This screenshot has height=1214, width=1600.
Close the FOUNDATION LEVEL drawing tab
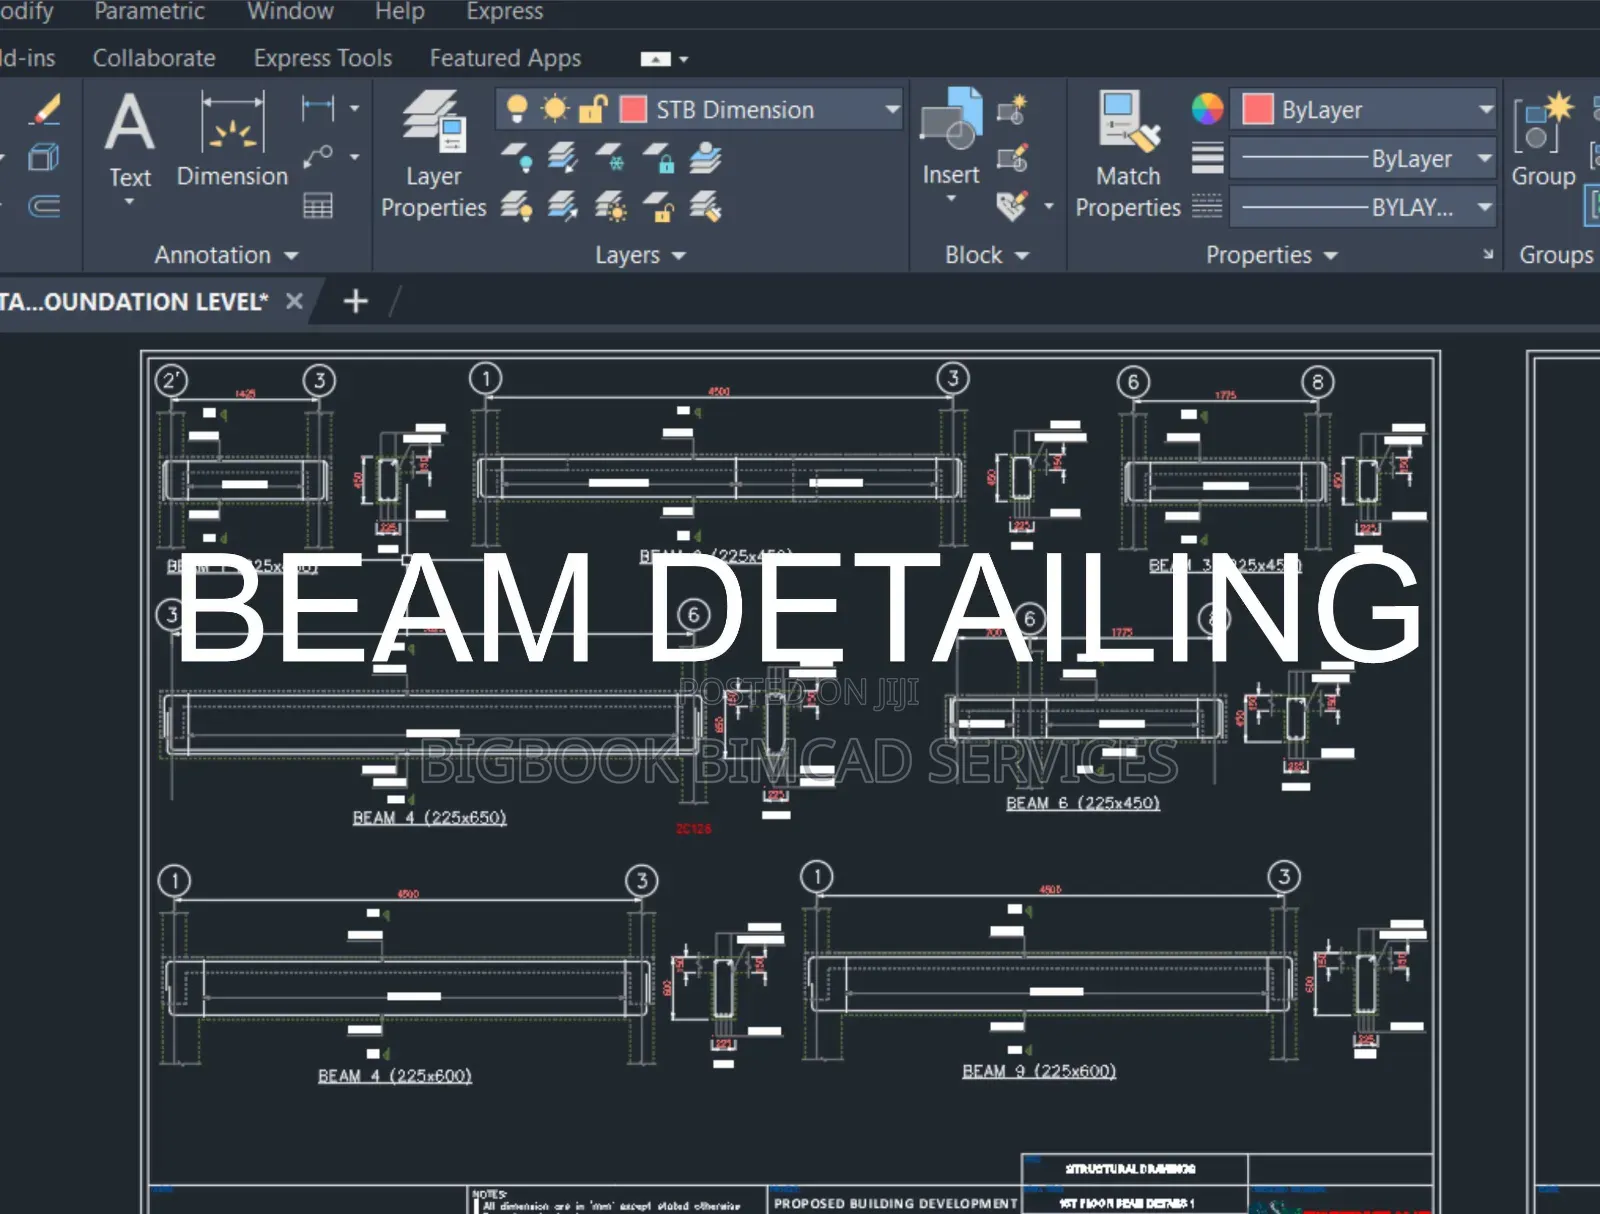[294, 301]
